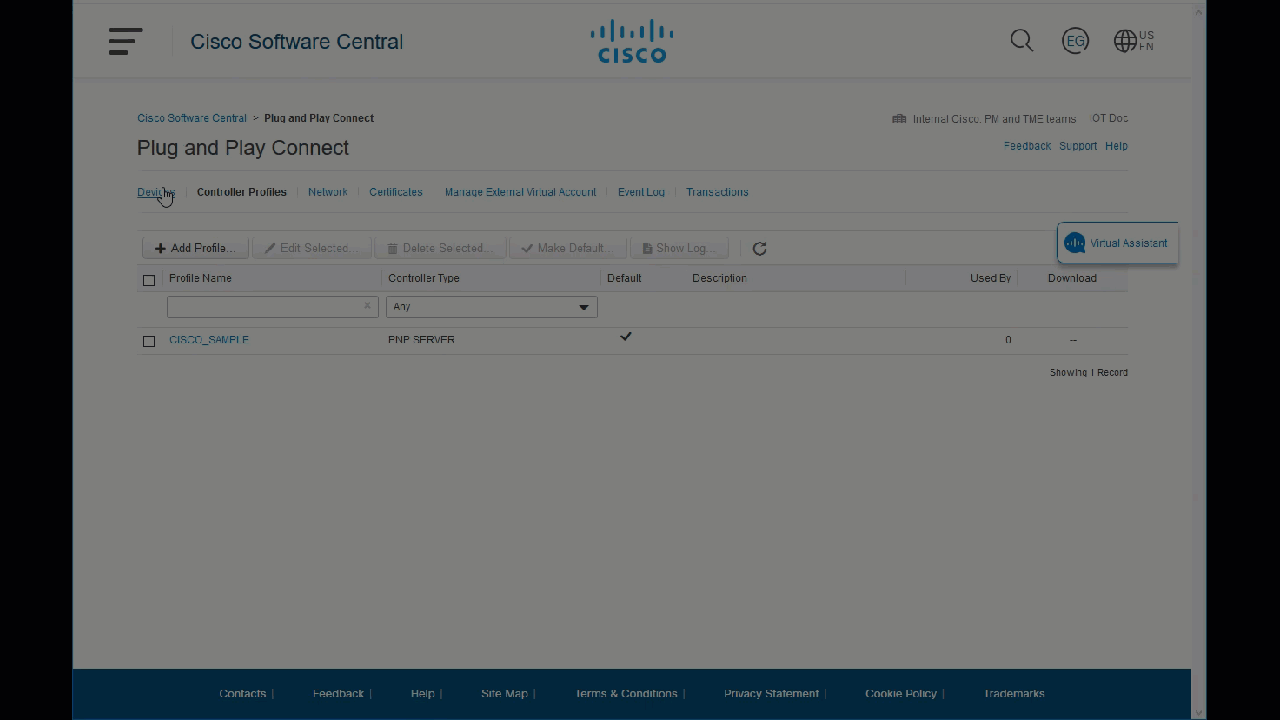Toggle the select-all profiles checkbox
This screenshot has height=720, width=1280.
149,280
